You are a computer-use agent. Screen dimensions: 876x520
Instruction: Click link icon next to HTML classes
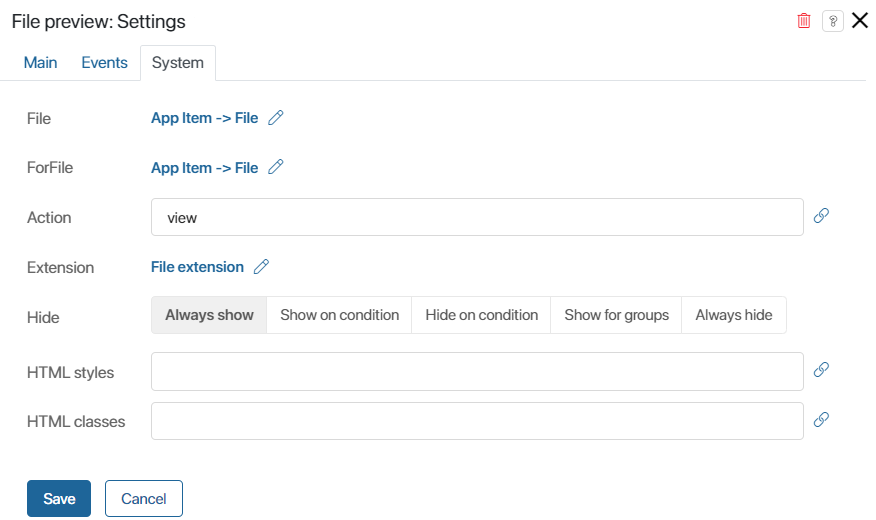[x=821, y=420]
